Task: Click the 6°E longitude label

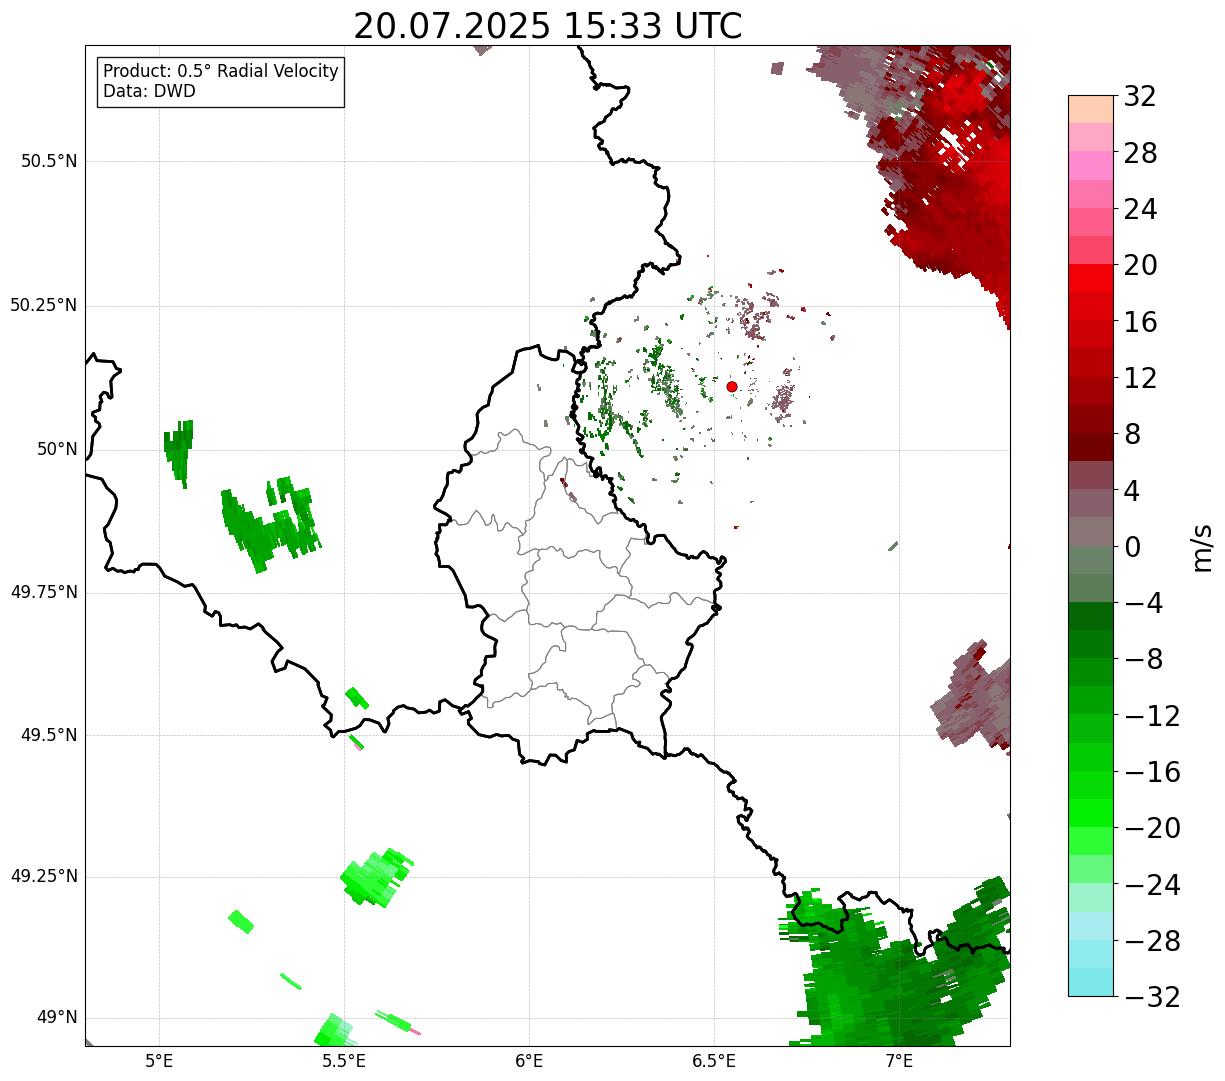Action: pos(529,1061)
